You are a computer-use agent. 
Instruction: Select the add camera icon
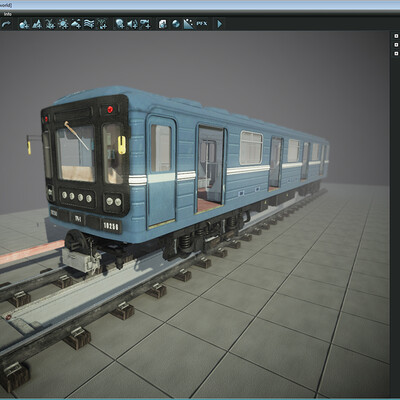pyautogui.click(x=145, y=24)
